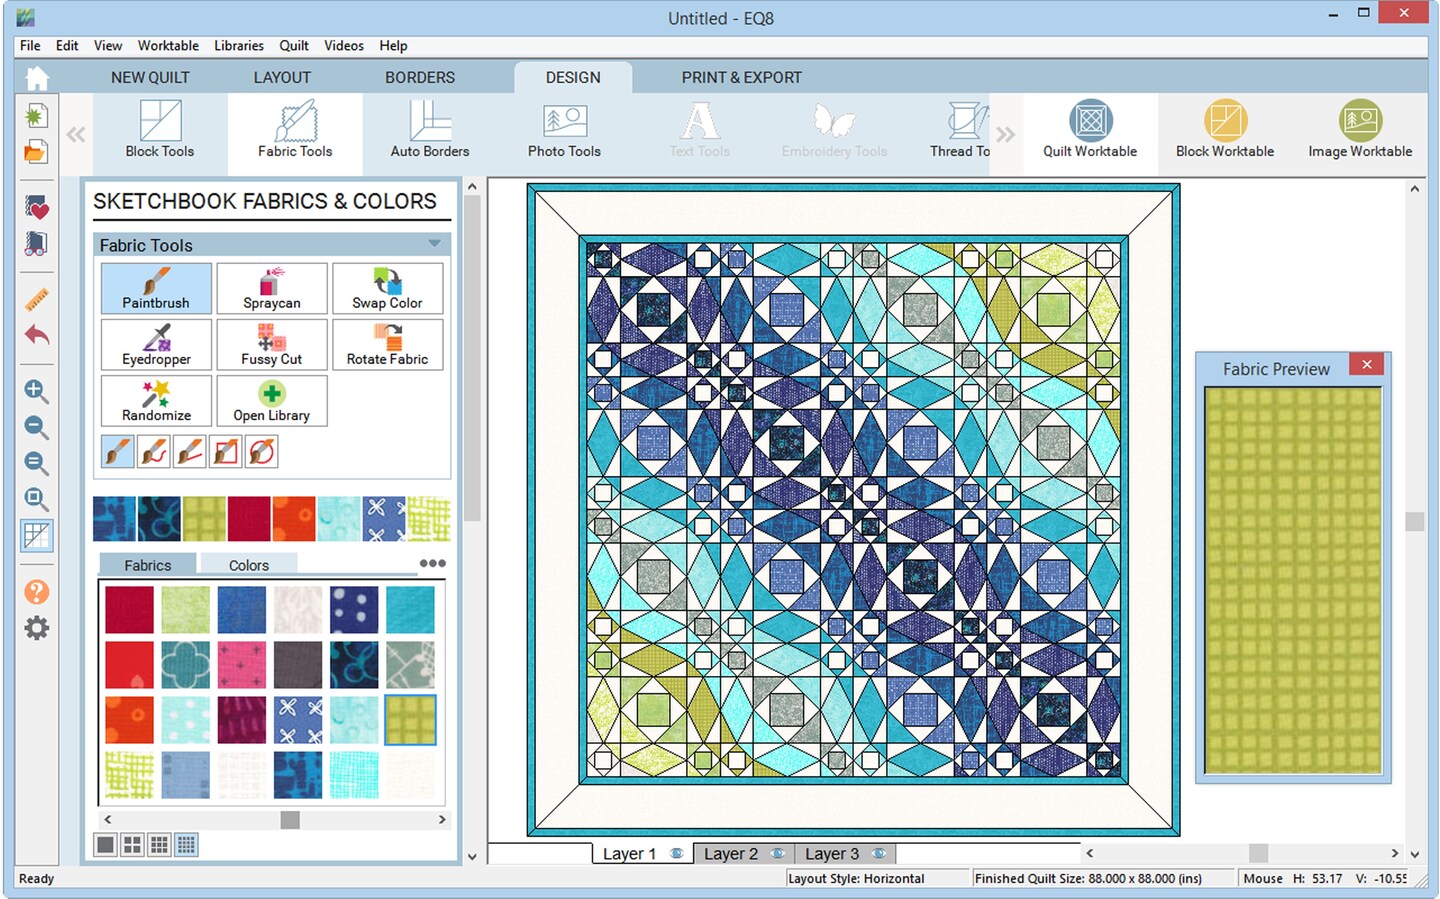Select the solid red fabric swatch
Viewport: 1440px width, 899px height.
(129, 666)
